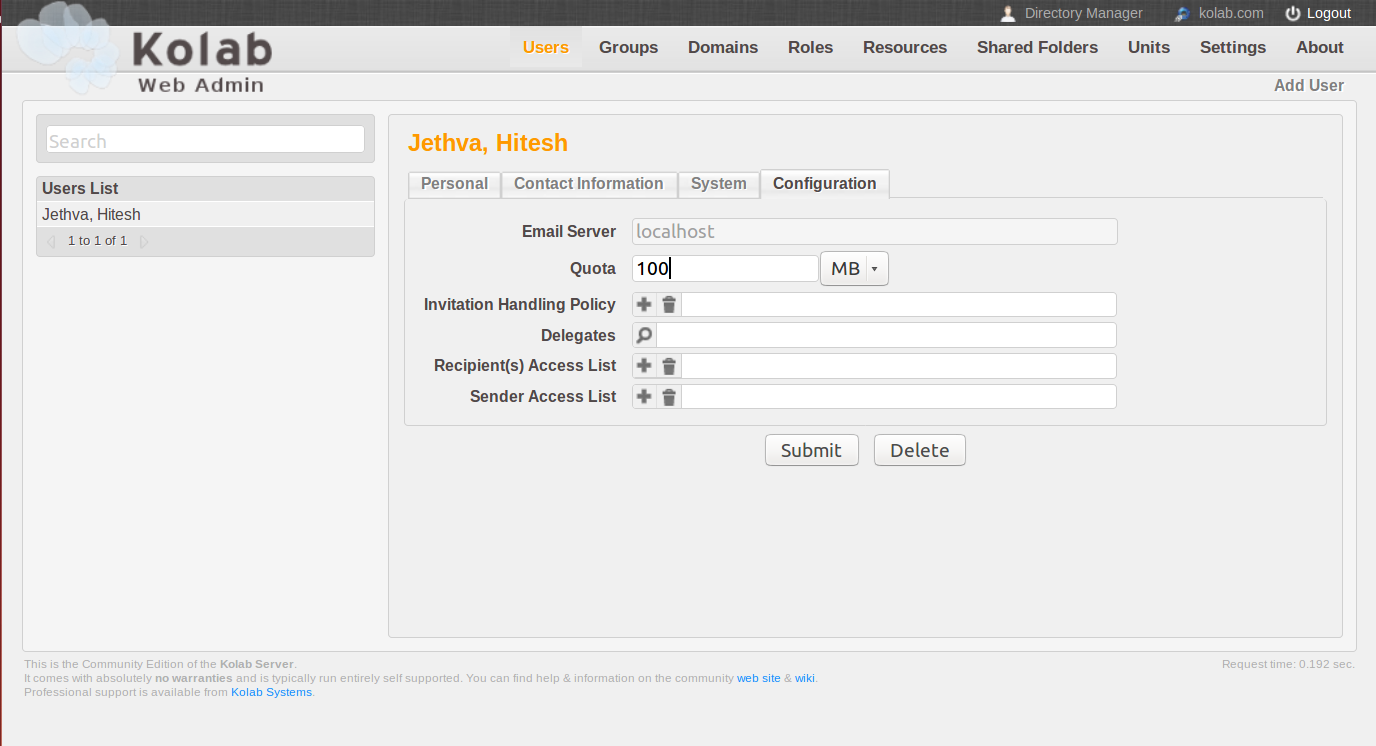Open the Resources menu

[905, 47]
